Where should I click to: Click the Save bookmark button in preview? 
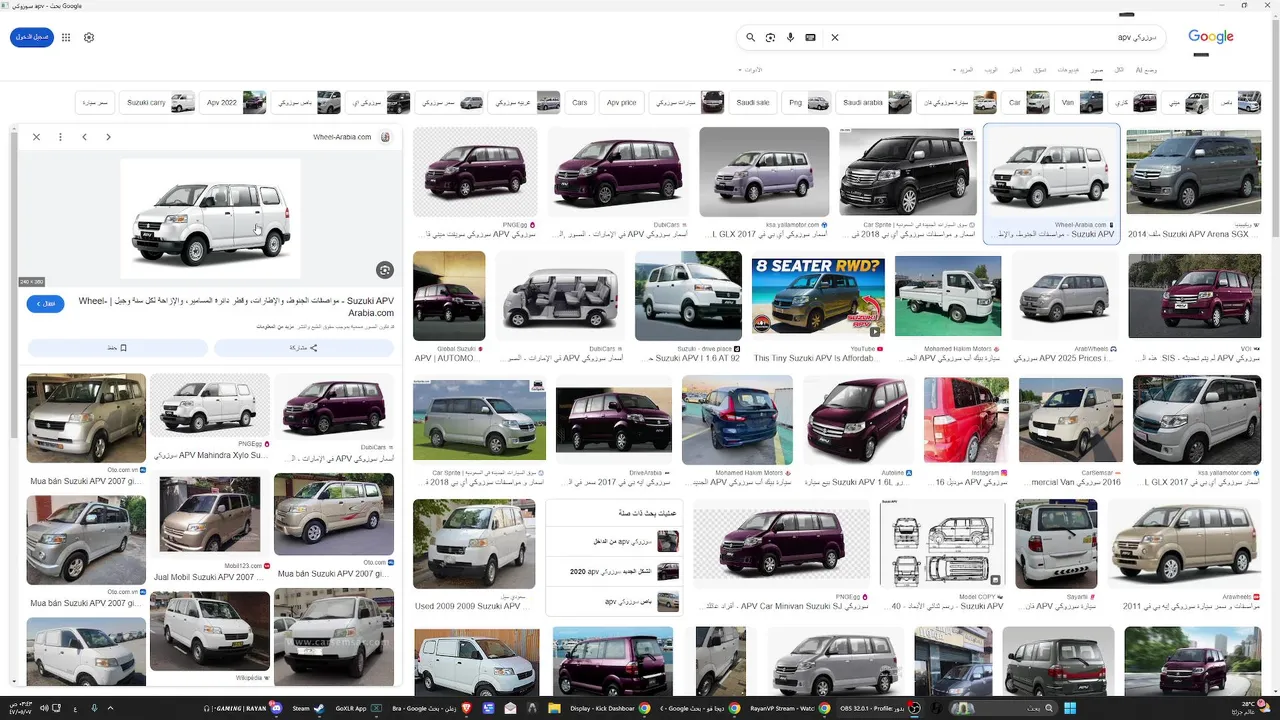118,348
